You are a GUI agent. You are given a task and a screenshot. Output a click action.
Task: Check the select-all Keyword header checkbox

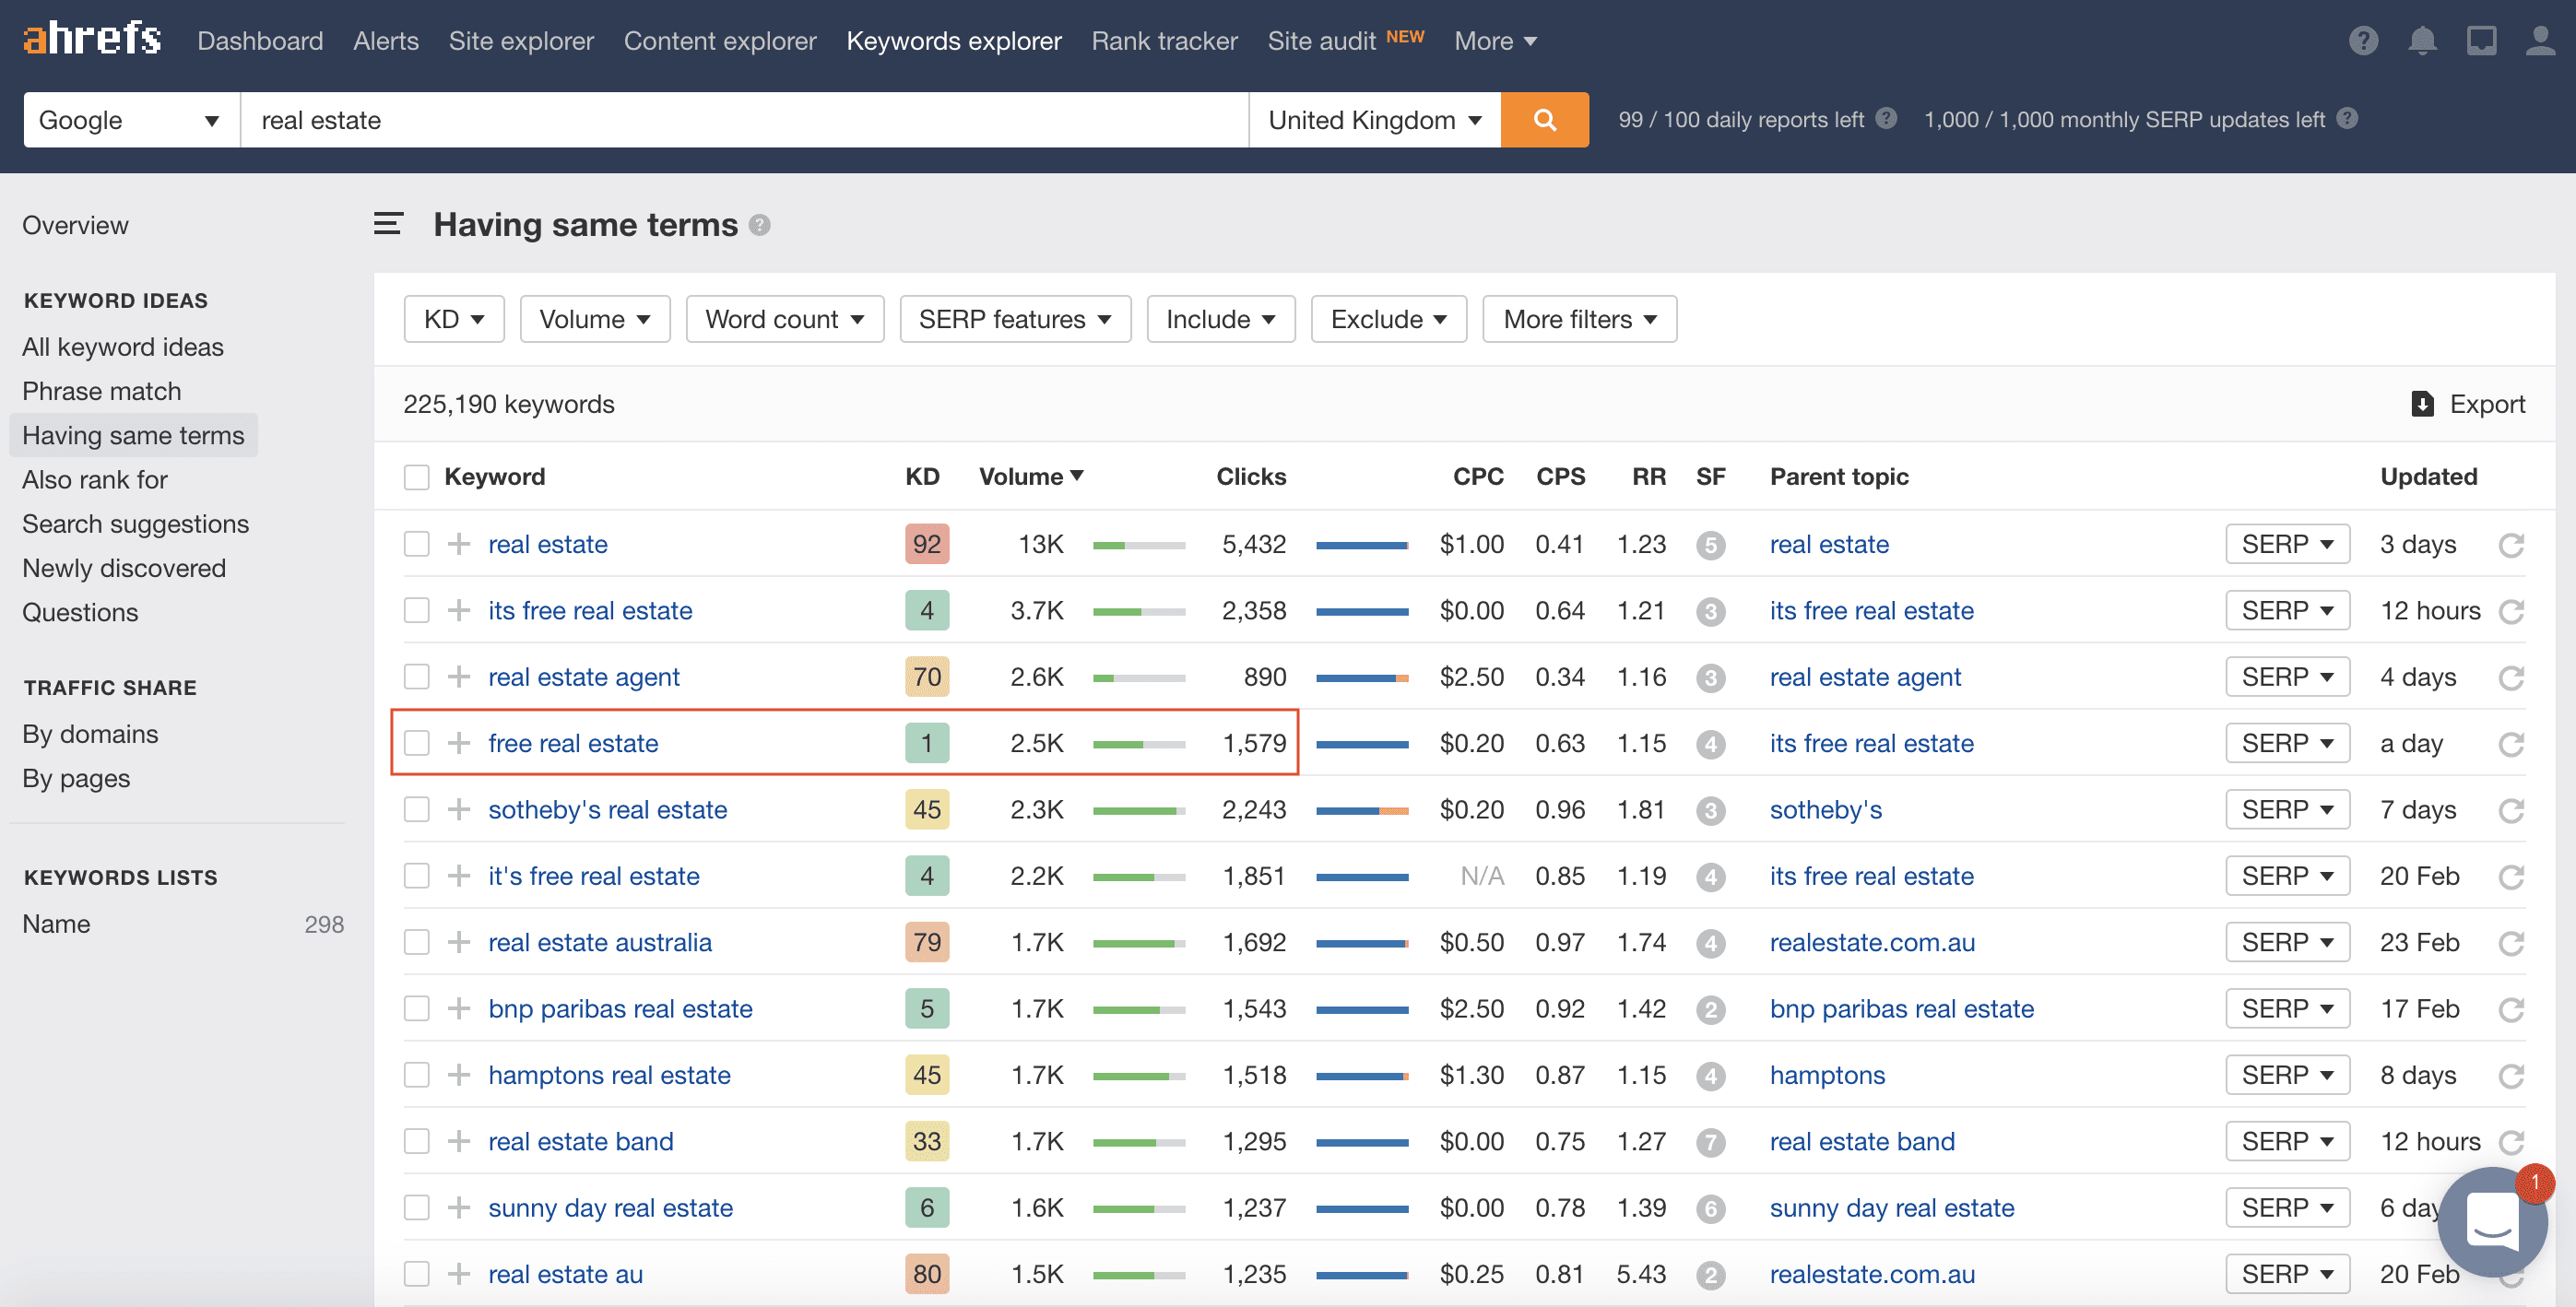416,477
